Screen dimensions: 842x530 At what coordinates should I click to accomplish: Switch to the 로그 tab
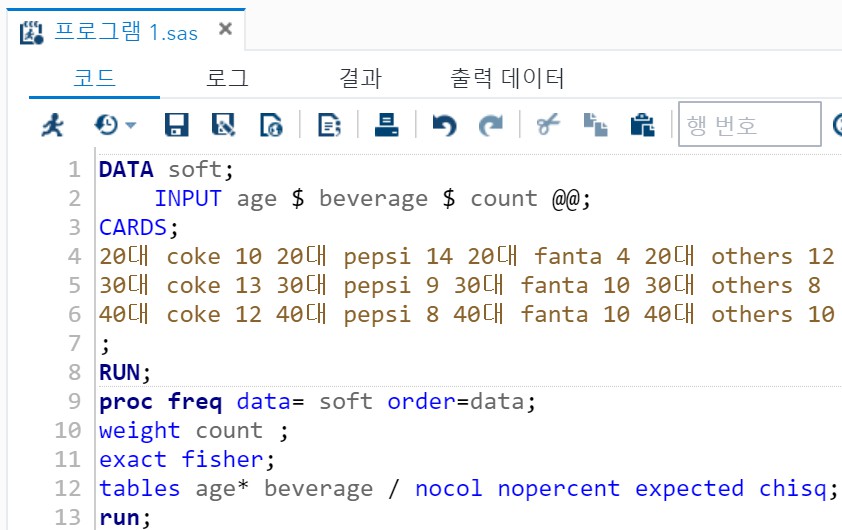pyautogui.click(x=228, y=78)
